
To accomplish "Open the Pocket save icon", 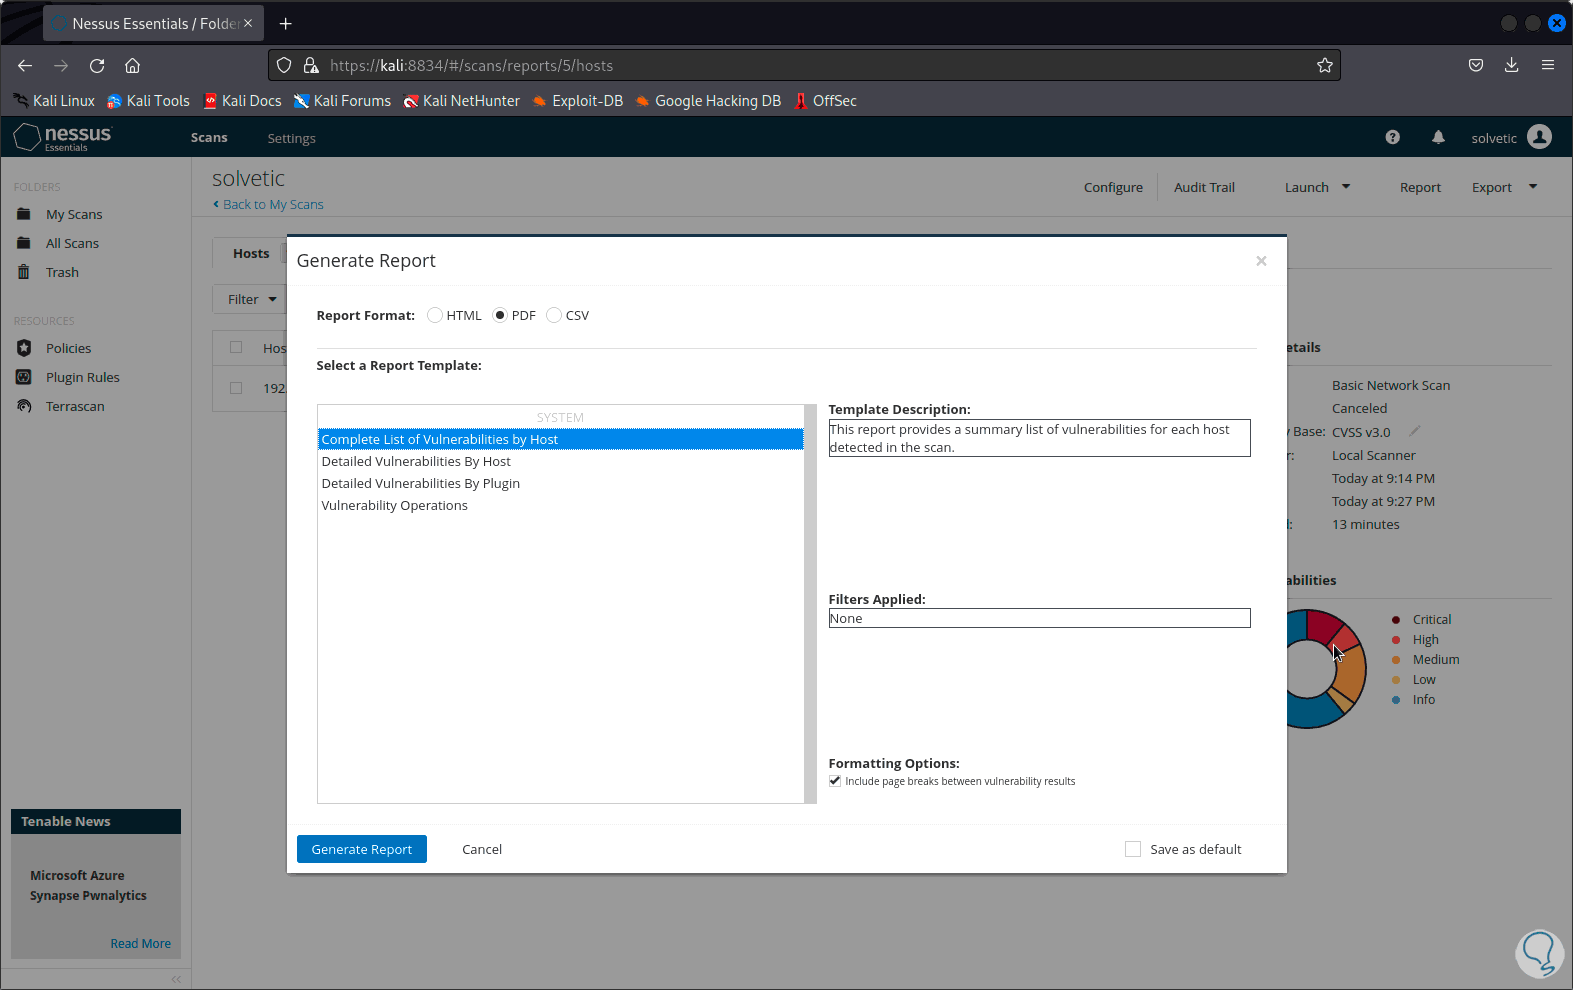I will [x=1476, y=65].
